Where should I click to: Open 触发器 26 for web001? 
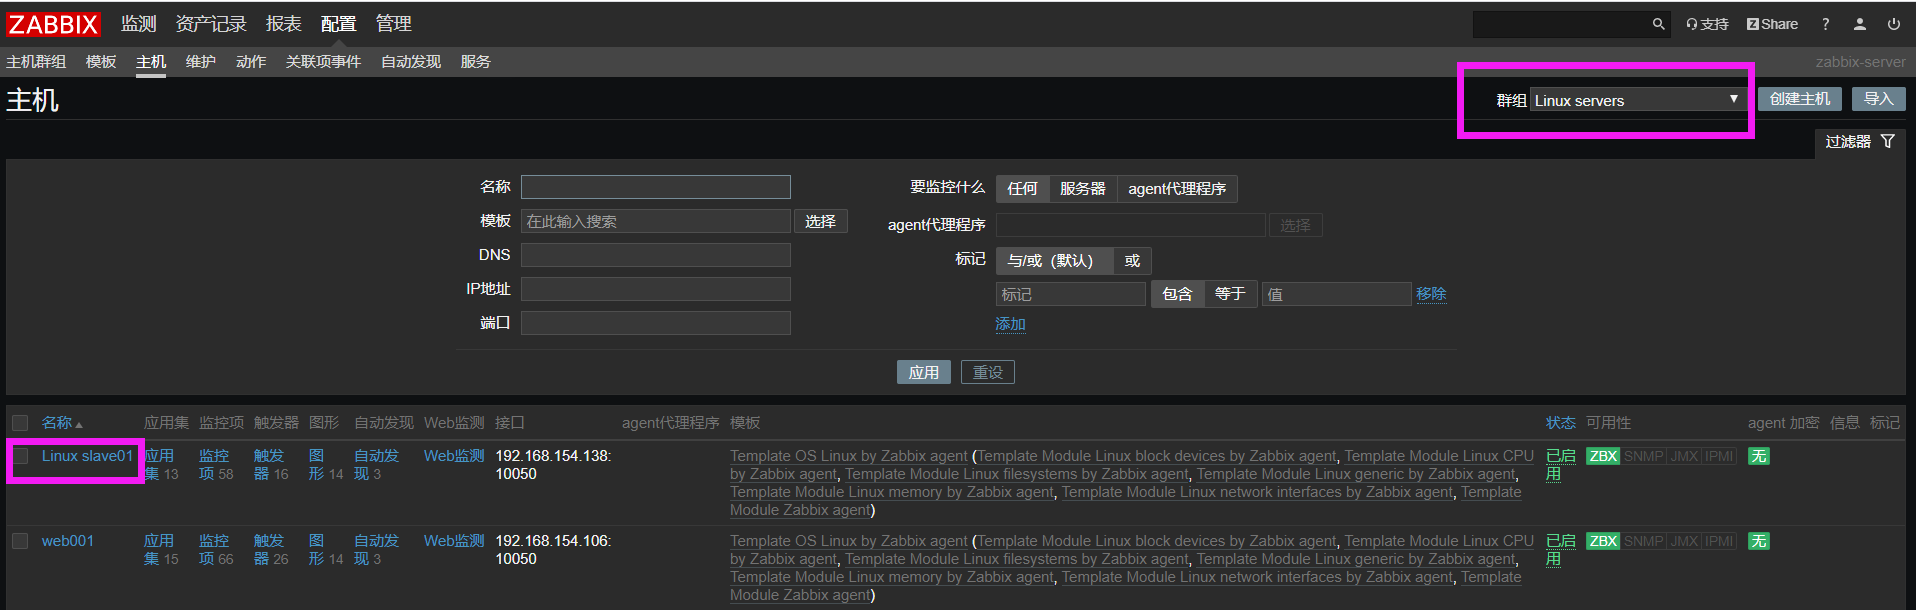pos(271,550)
